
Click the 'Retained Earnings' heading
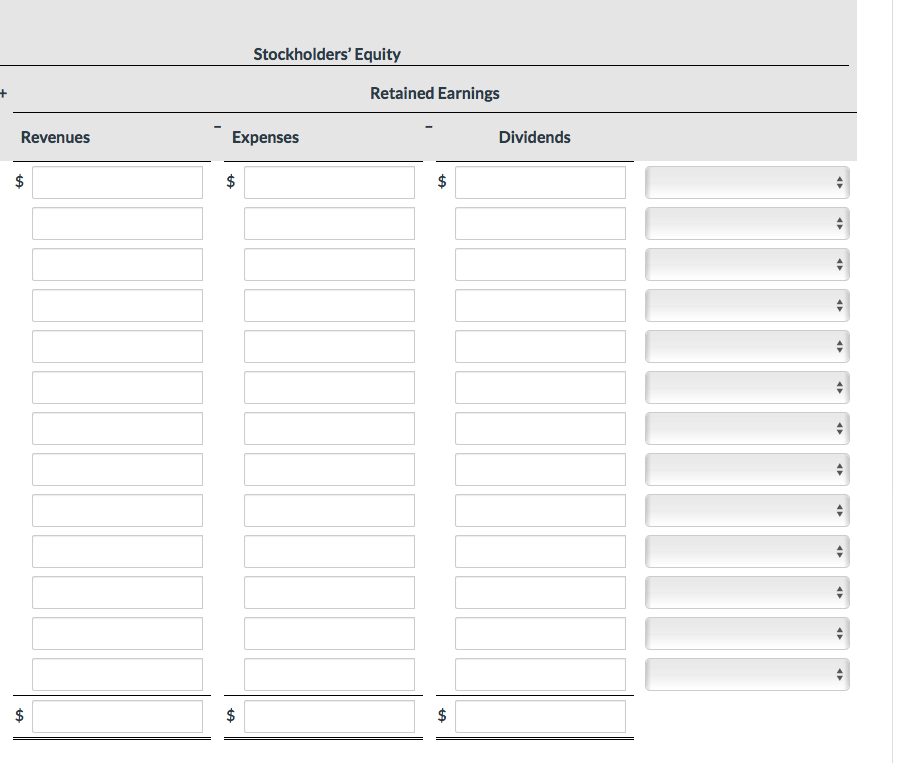coord(435,93)
